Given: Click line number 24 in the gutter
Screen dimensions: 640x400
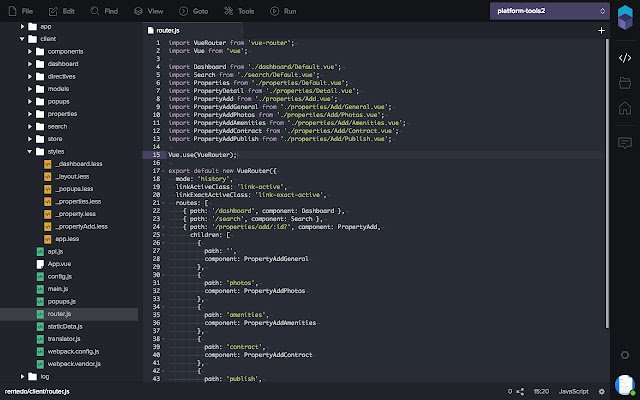Looking at the screenshot, I should click(156, 227).
